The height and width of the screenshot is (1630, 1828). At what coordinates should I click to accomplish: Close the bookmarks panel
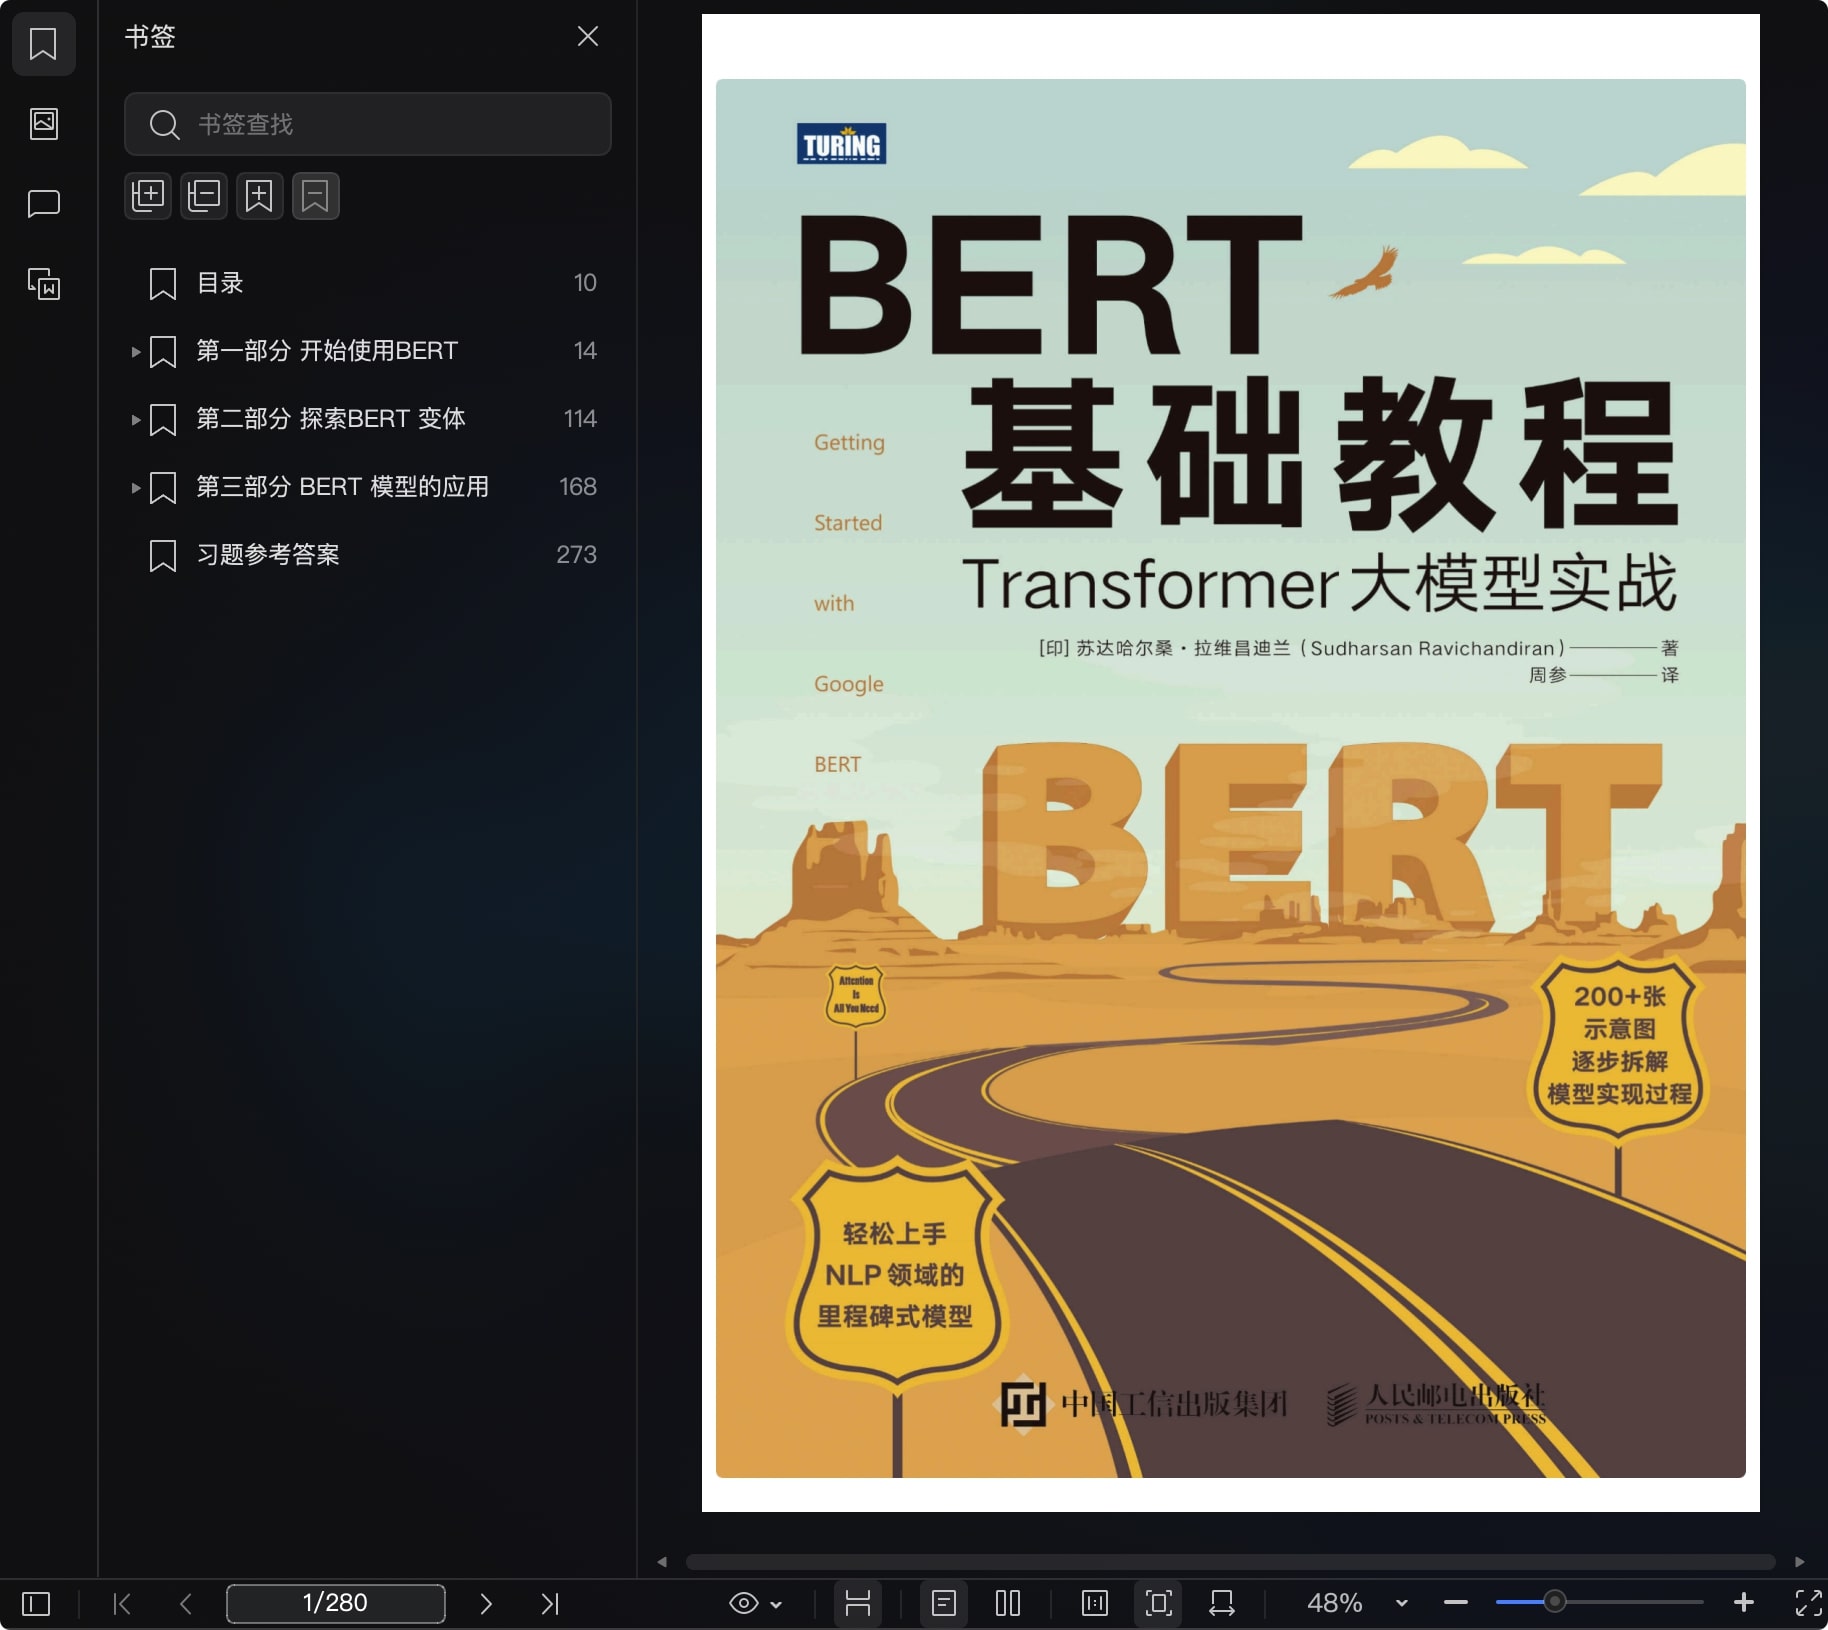(x=588, y=37)
